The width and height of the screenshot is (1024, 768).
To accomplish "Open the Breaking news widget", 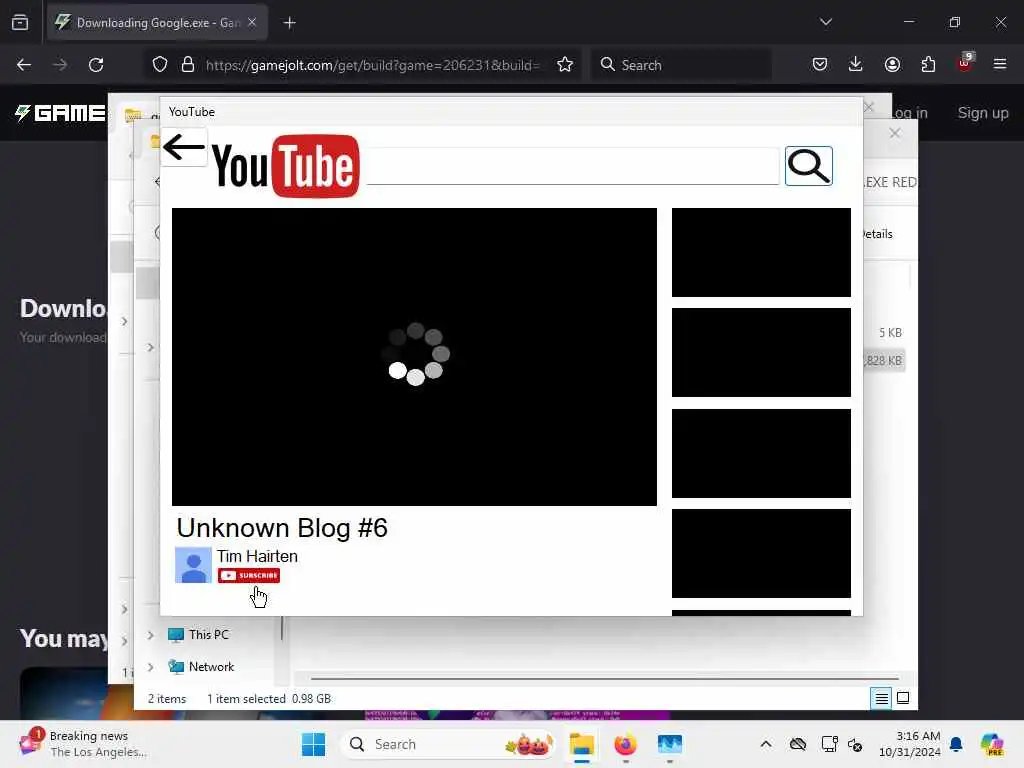I will coord(83,744).
